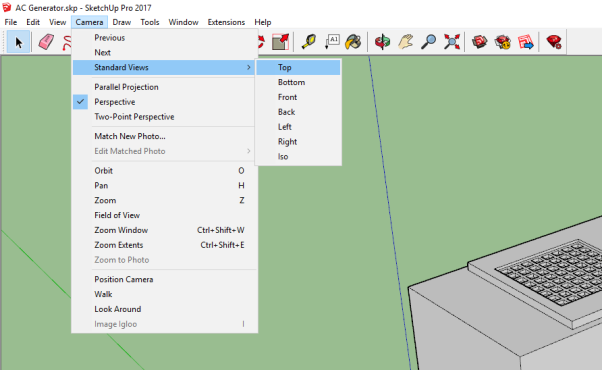Screen dimensions: 602x370
Task: Activate the Orbit tool icon
Action: (x=382, y=42)
